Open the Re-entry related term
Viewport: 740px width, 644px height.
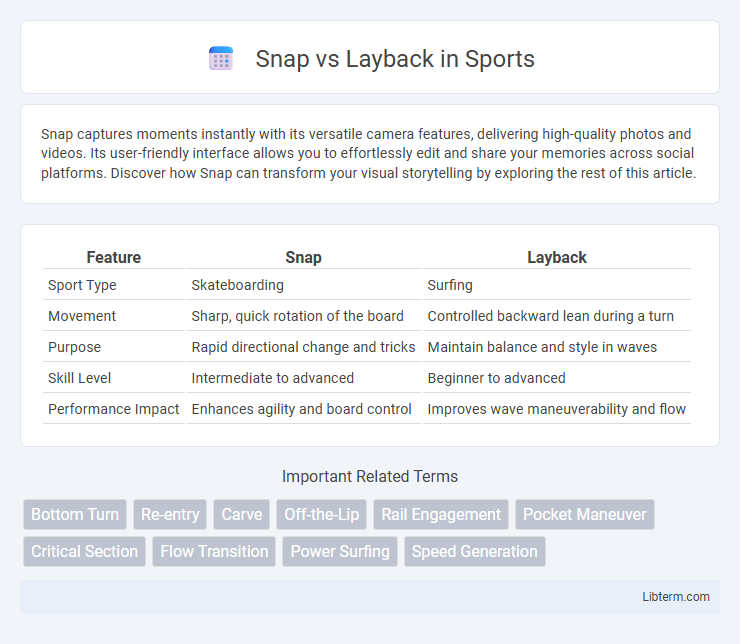[170, 514]
